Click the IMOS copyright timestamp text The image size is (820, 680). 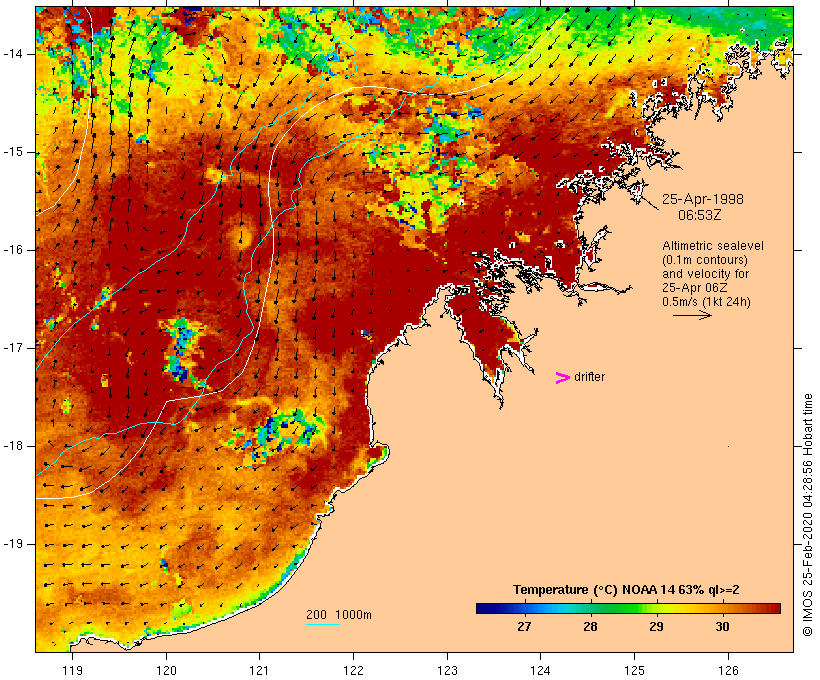(x=807, y=515)
